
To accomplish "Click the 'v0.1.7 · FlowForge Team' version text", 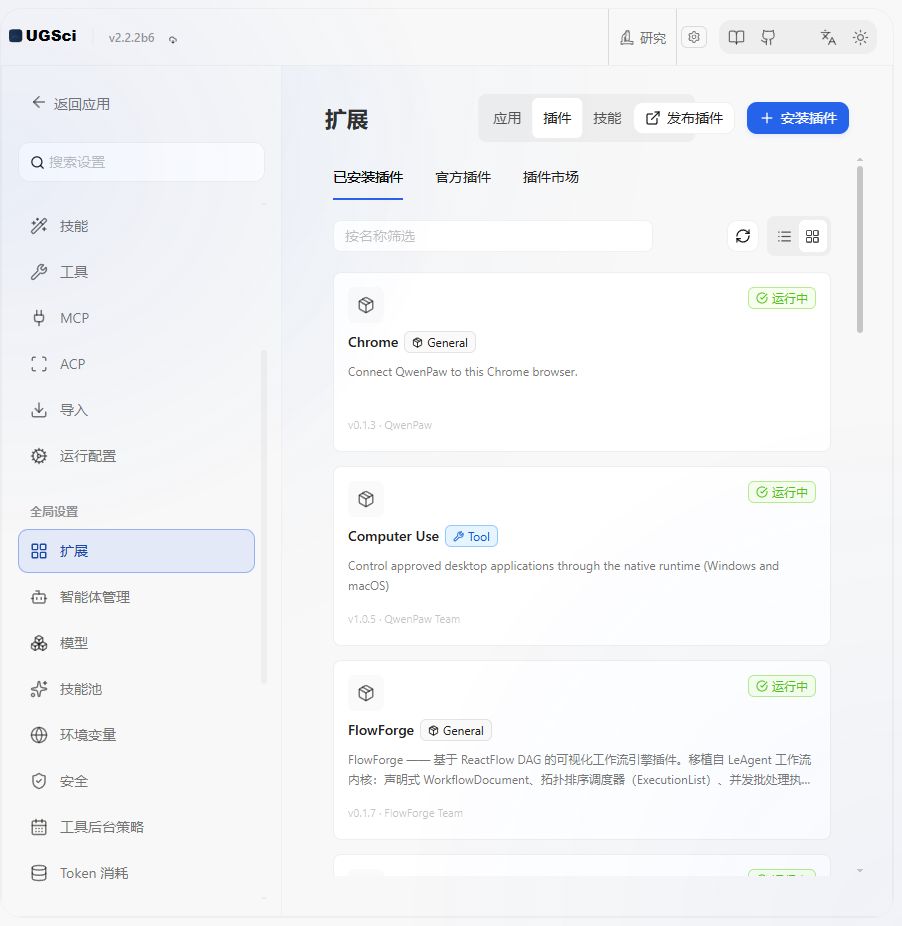I will (405, 813).
